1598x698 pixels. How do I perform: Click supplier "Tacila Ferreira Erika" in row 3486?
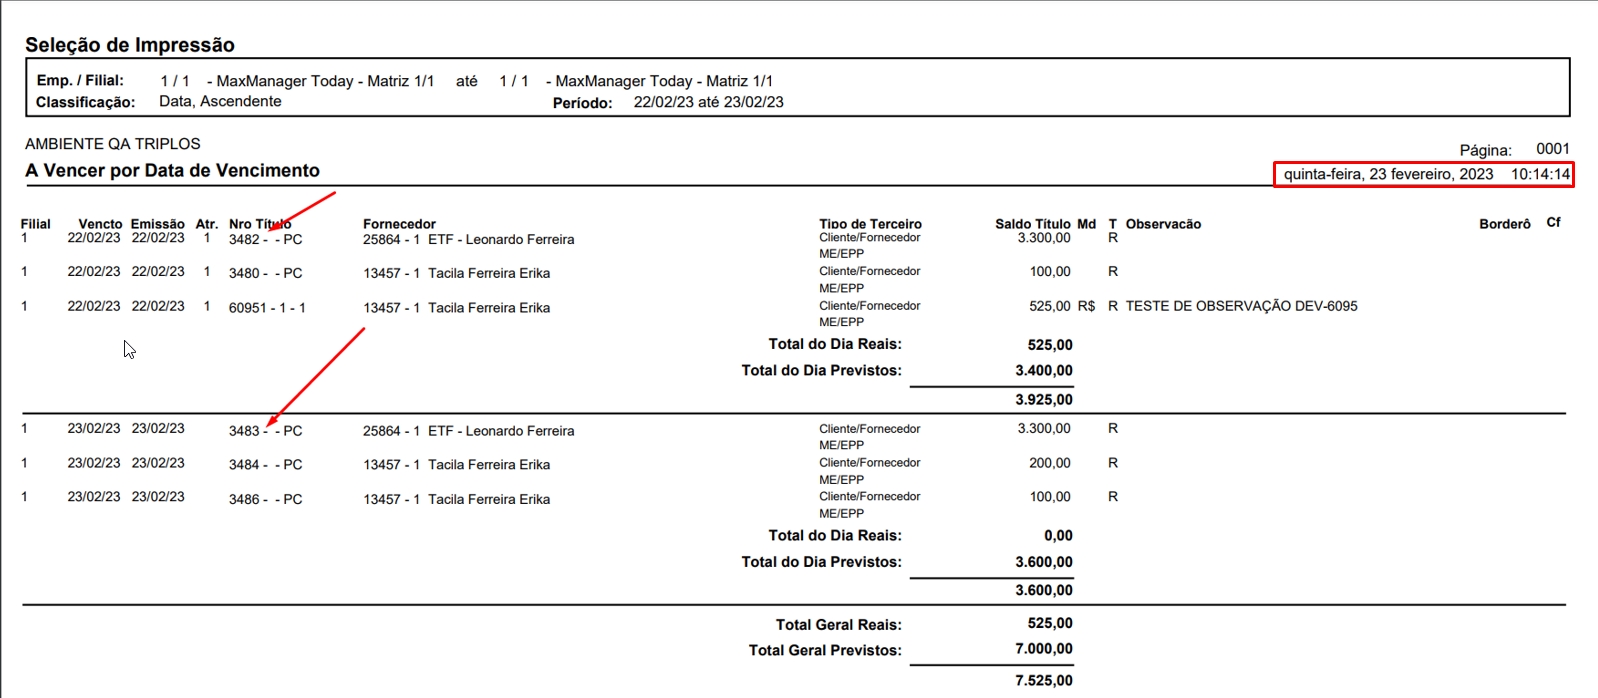489,499
